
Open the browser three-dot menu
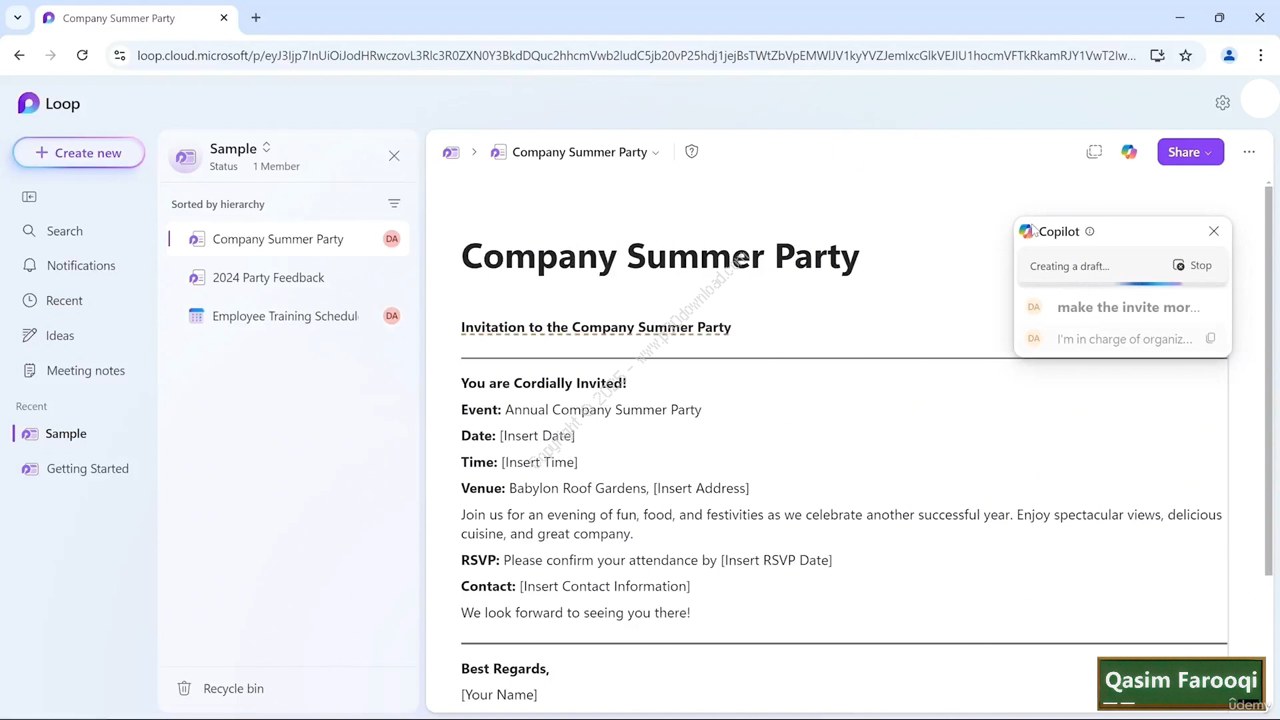1260,55
